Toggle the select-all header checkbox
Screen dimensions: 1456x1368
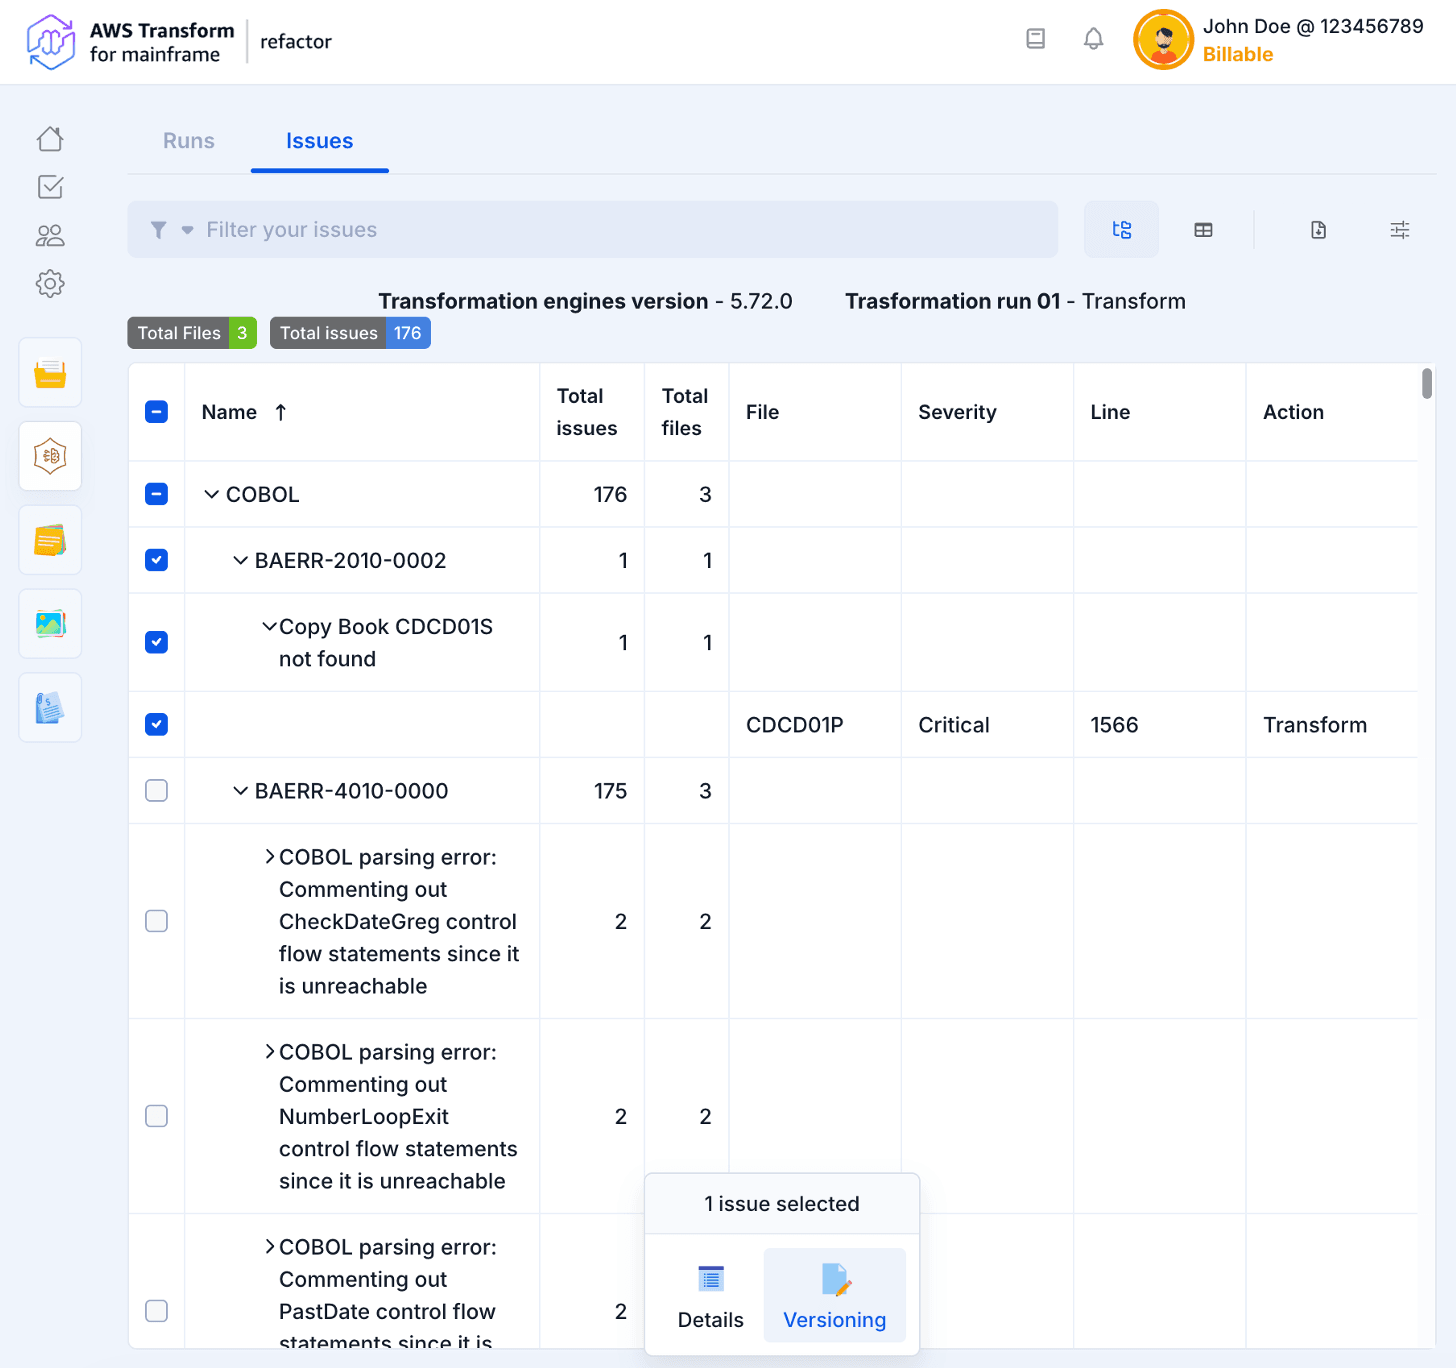pyautogui.click(x=157, y=412)
